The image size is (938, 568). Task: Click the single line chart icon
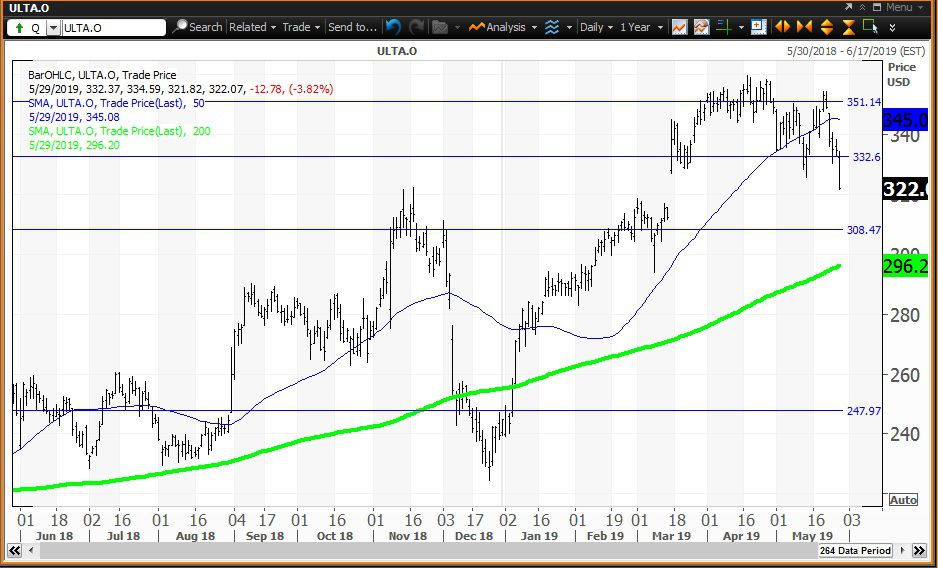(680, 27)
